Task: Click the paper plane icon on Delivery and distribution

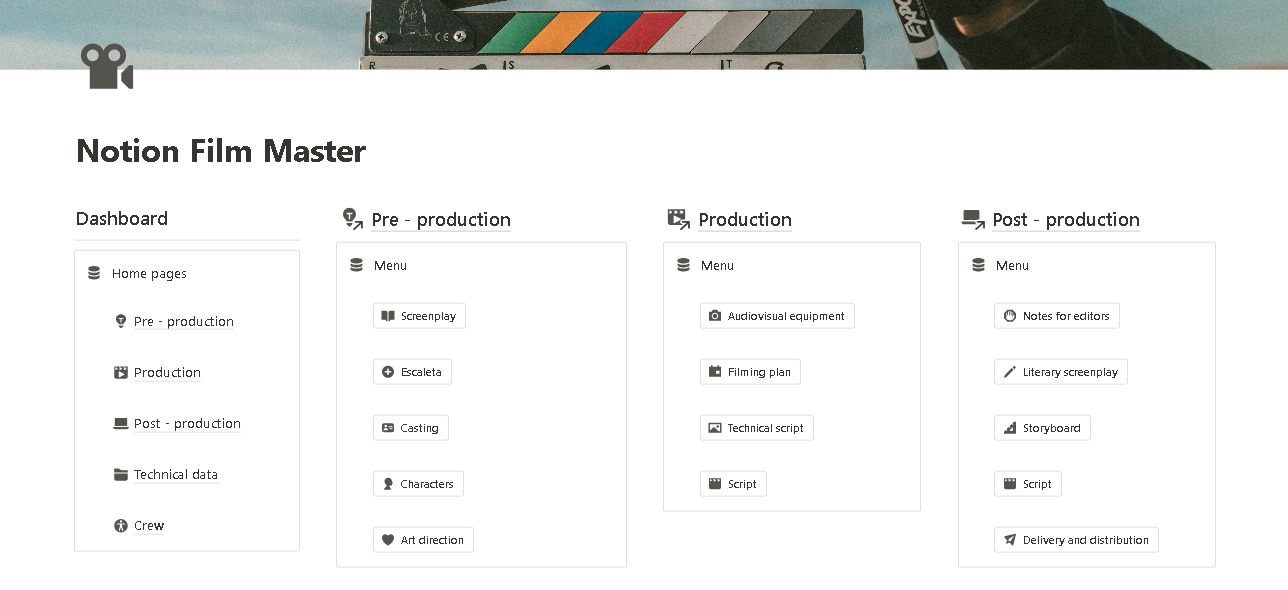Action: click(1009, 540)
